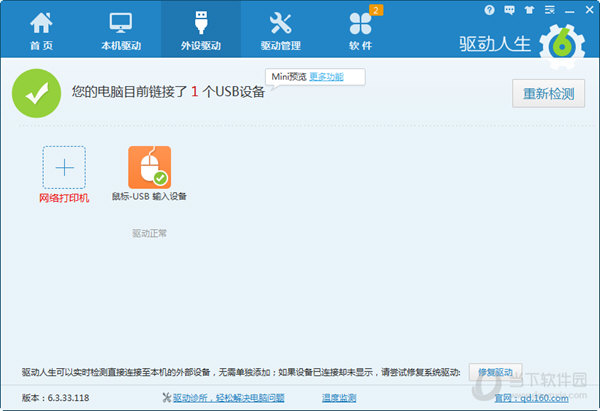This screenshot has width=600, height=411.
Task: Click the version 6.3.33.118 text
Action: click(x=55, y=398)
